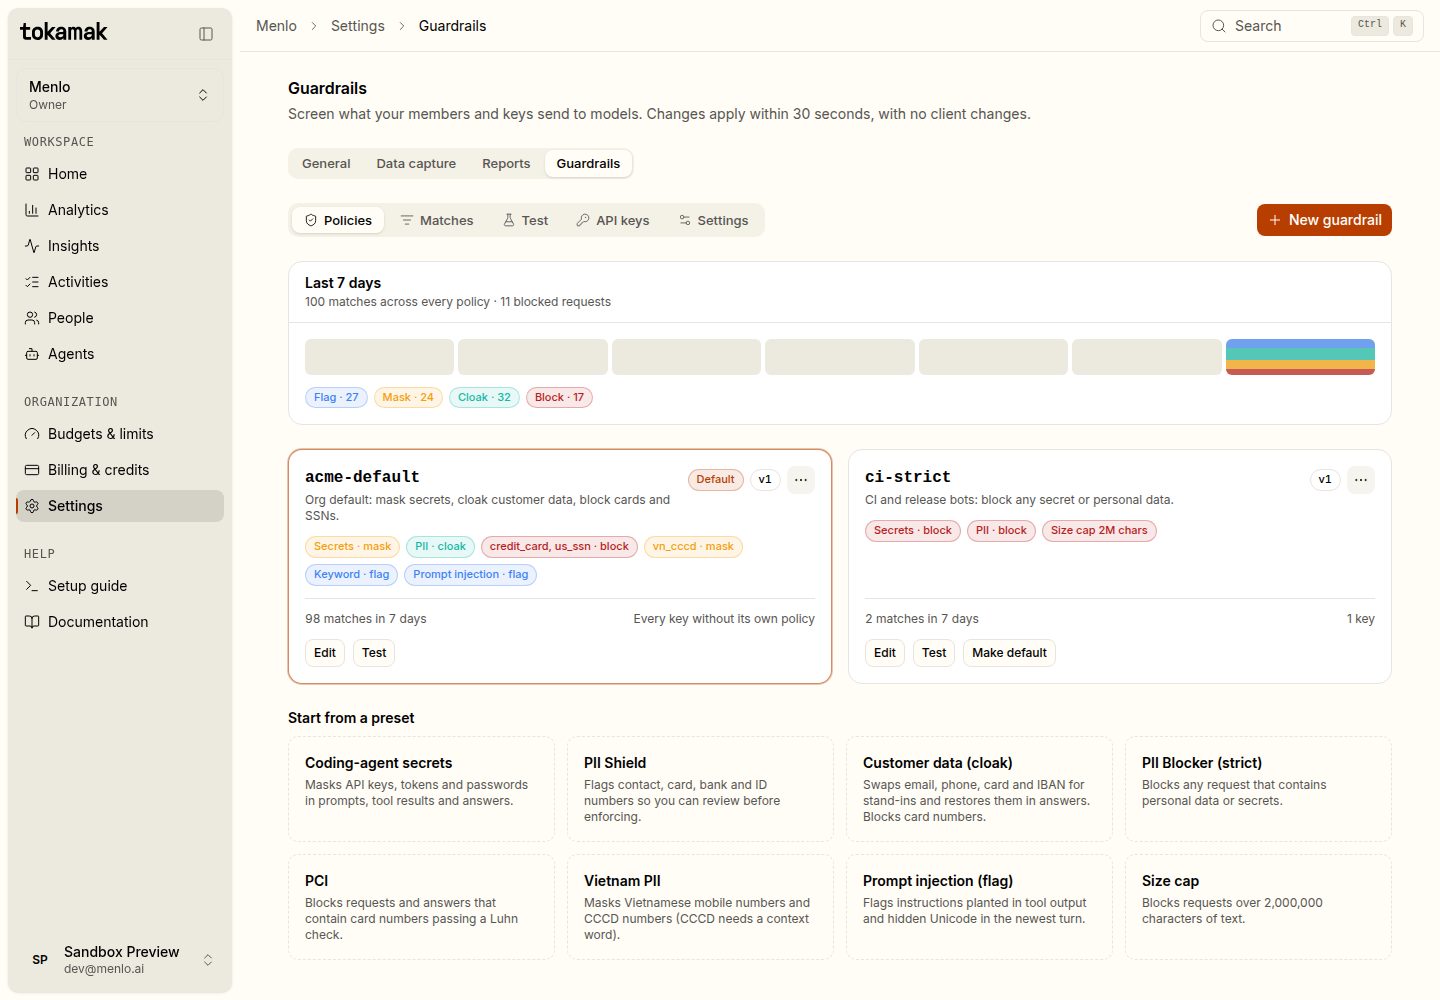
Task: Open Billing & credits
Action: pyautogui.click(x=120, y=470)
